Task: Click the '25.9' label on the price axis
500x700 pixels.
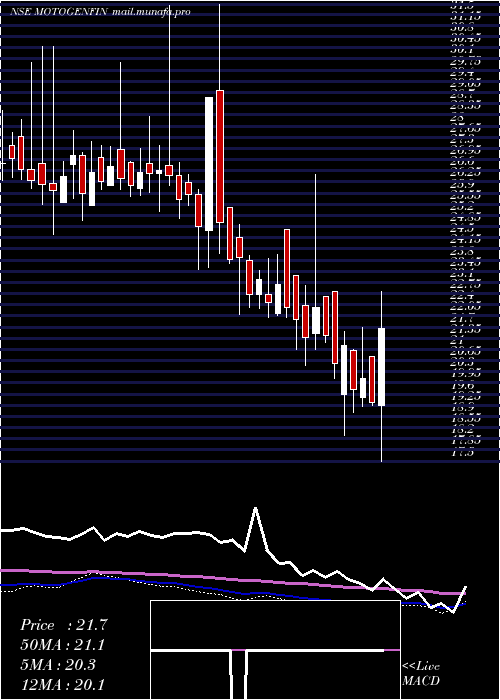Action: pos(461,185)
